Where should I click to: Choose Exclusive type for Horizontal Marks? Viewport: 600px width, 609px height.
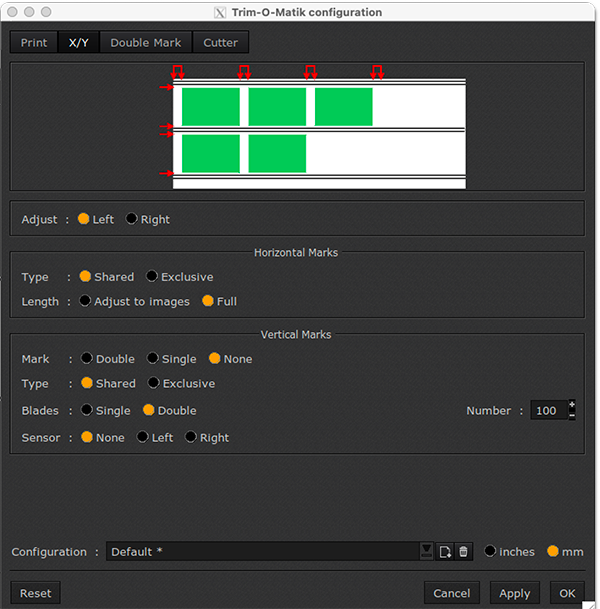click(x=152, y=277)
